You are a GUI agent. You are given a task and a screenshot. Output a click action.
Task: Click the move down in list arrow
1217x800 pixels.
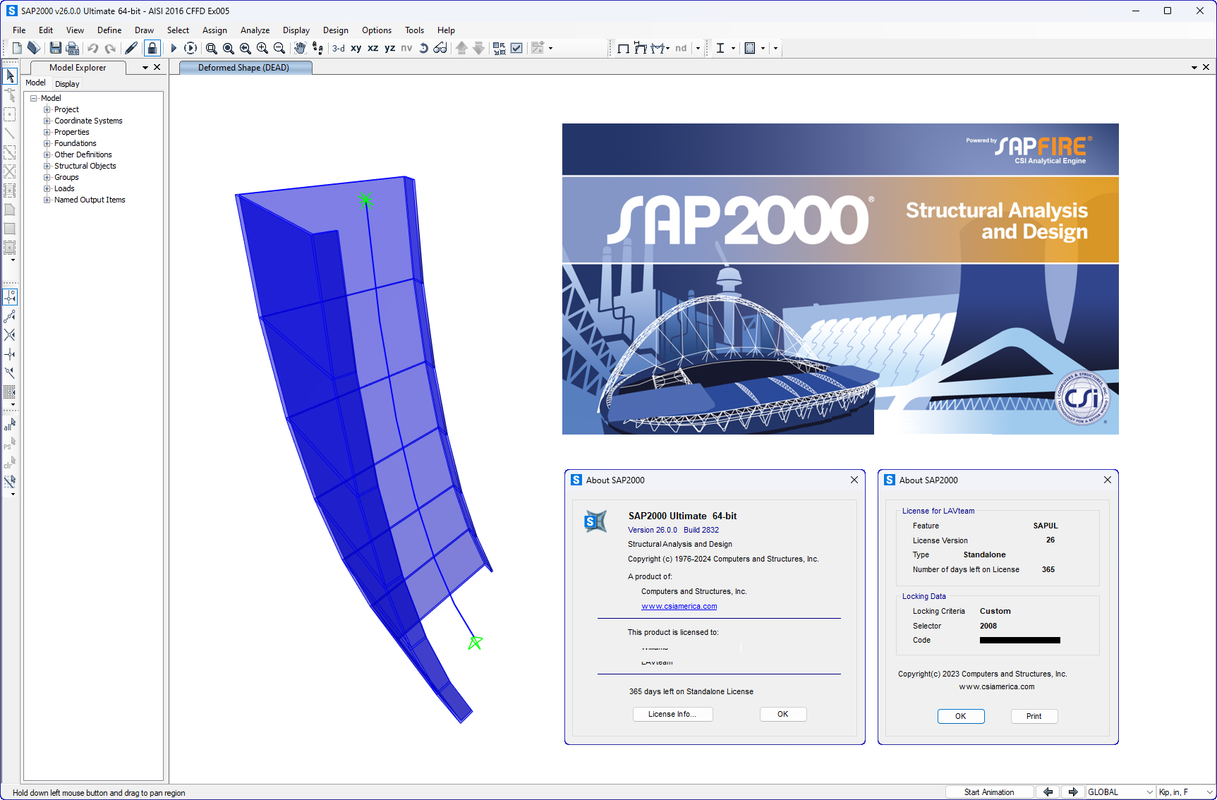click(478, 48)
